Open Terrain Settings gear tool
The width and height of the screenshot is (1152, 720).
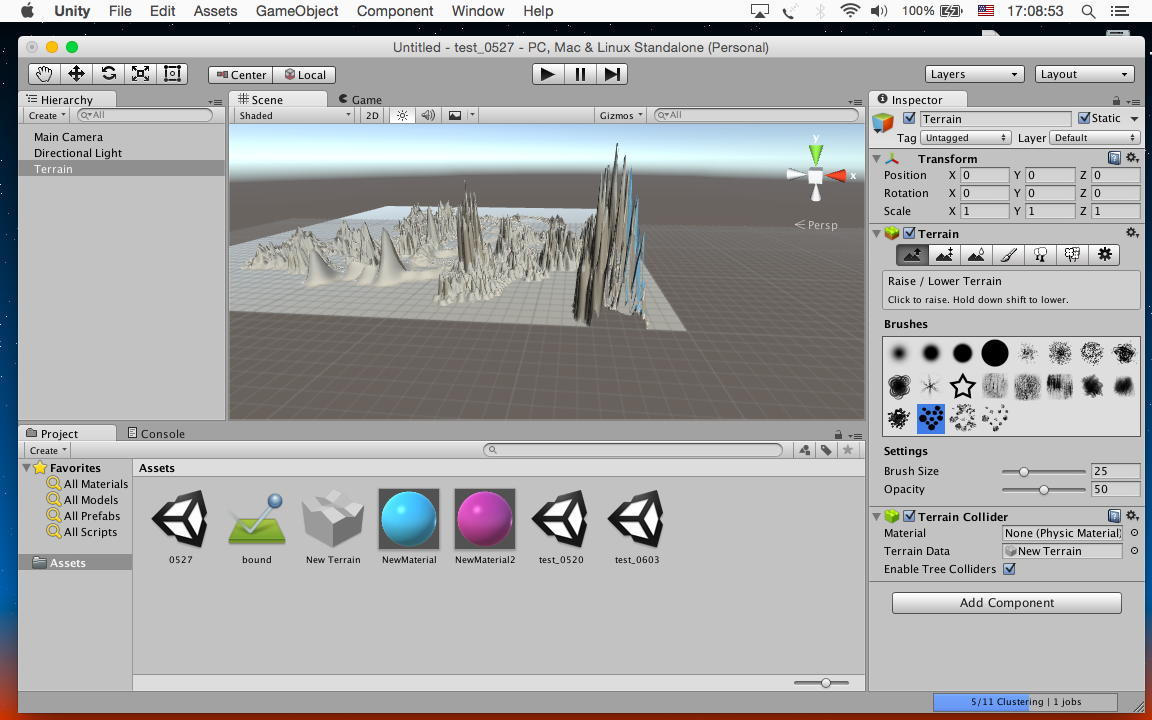tap(1104, 255)
